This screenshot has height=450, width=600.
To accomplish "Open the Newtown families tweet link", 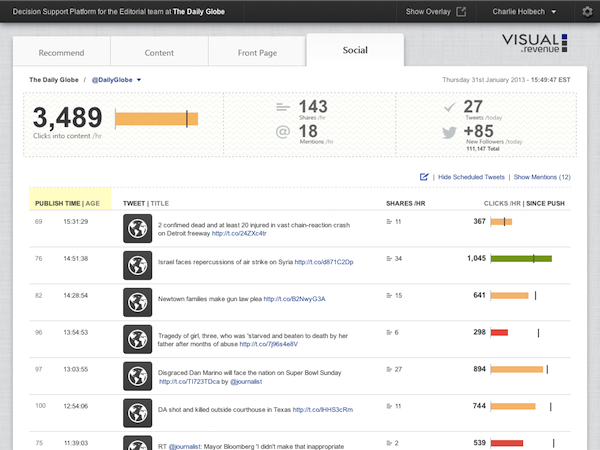I will click(294, 299).
